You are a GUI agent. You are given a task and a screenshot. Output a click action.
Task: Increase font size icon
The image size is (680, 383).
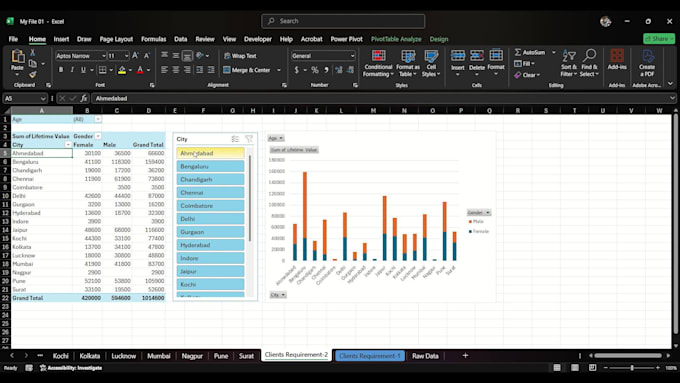tap(135, 56)
